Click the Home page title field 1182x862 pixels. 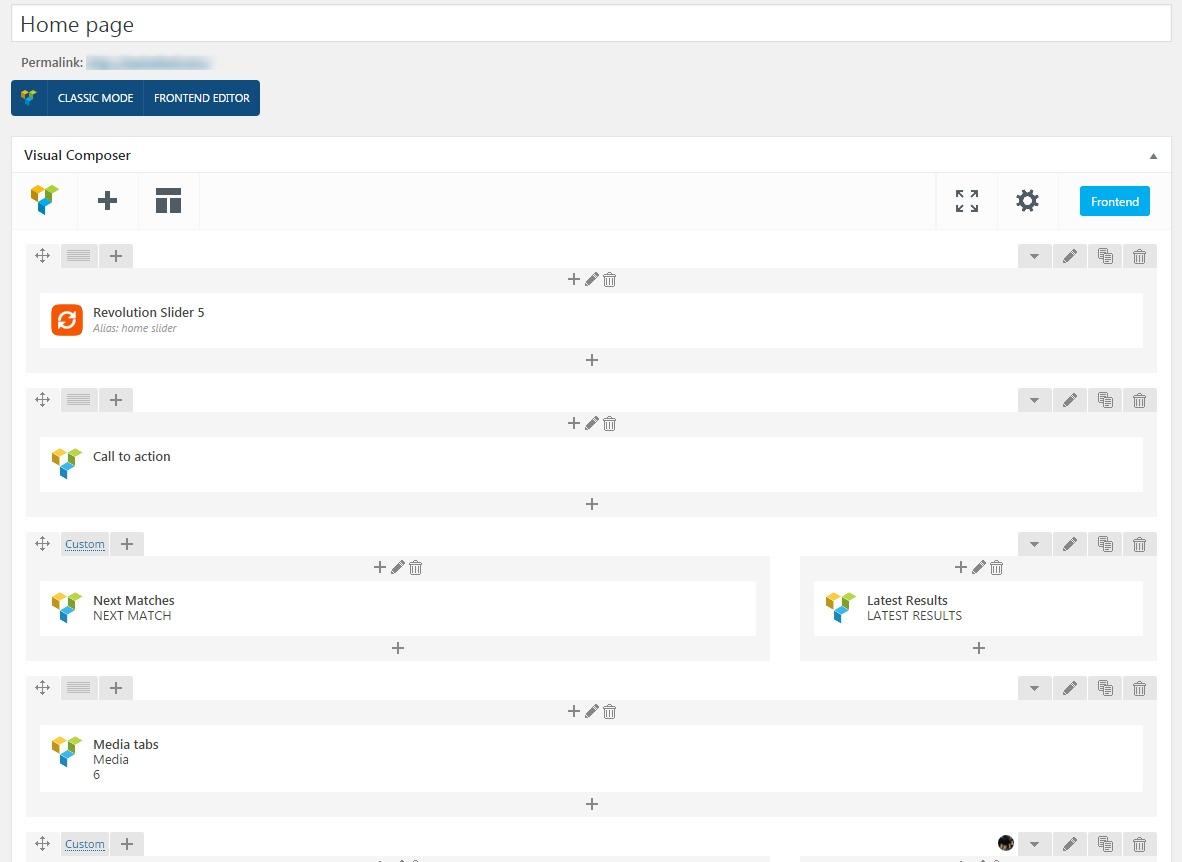[x=590, y=24]
